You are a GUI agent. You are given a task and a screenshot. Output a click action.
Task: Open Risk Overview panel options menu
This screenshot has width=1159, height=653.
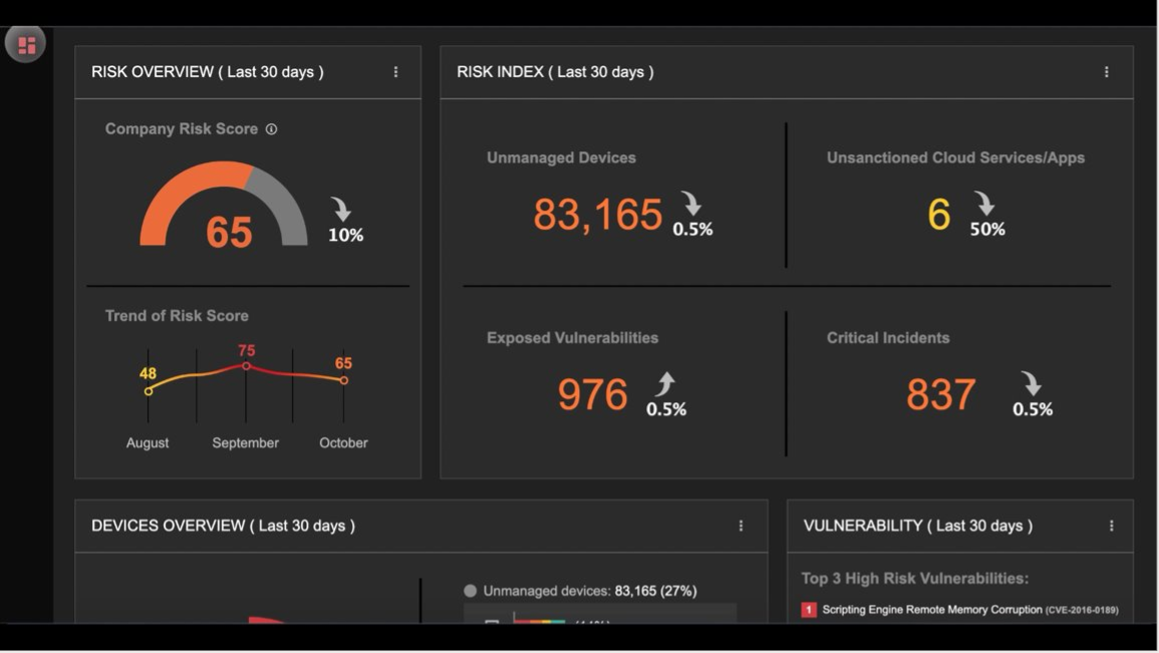(395, 72)
